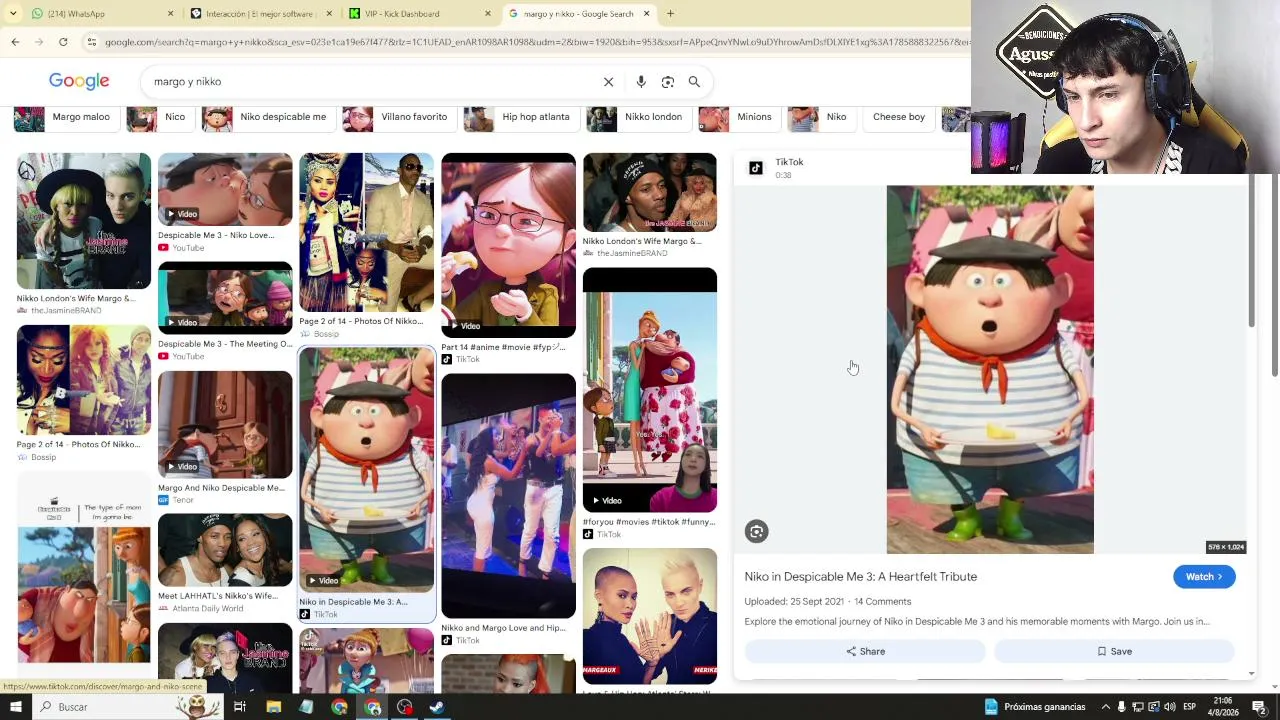1280x720 pixels.
Task: Open the volume control in system tray
Action: tap(1169, 707)
